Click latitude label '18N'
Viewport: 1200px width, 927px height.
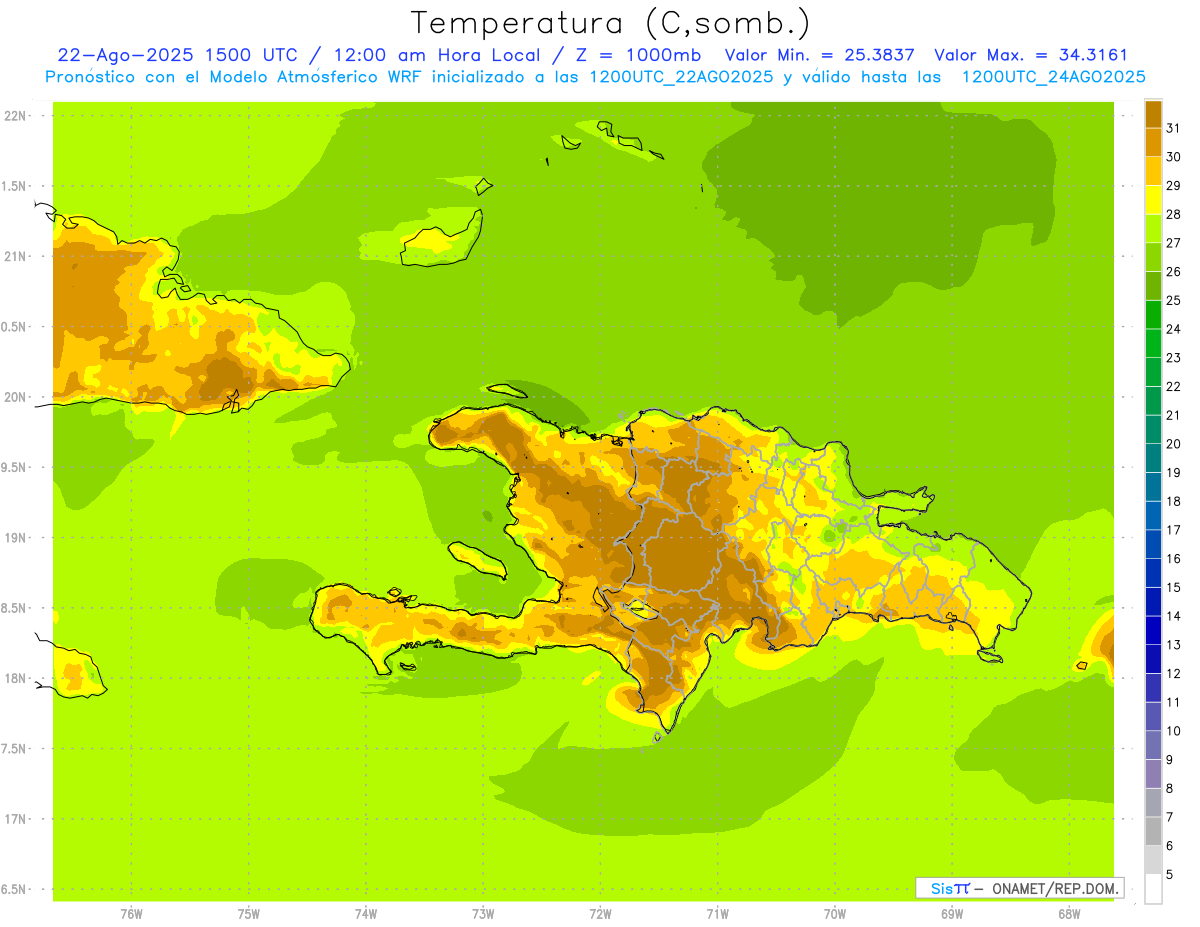(14, 678)
